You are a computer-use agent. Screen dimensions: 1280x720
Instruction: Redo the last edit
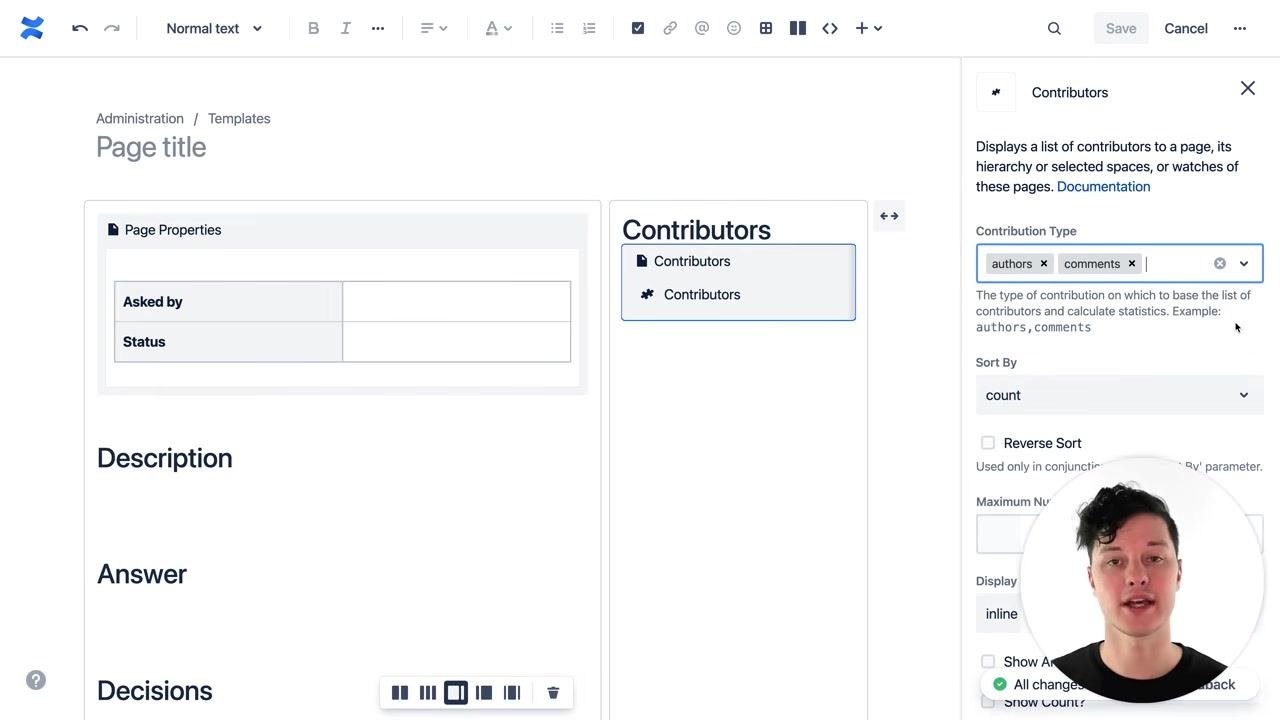coord(112,28)
